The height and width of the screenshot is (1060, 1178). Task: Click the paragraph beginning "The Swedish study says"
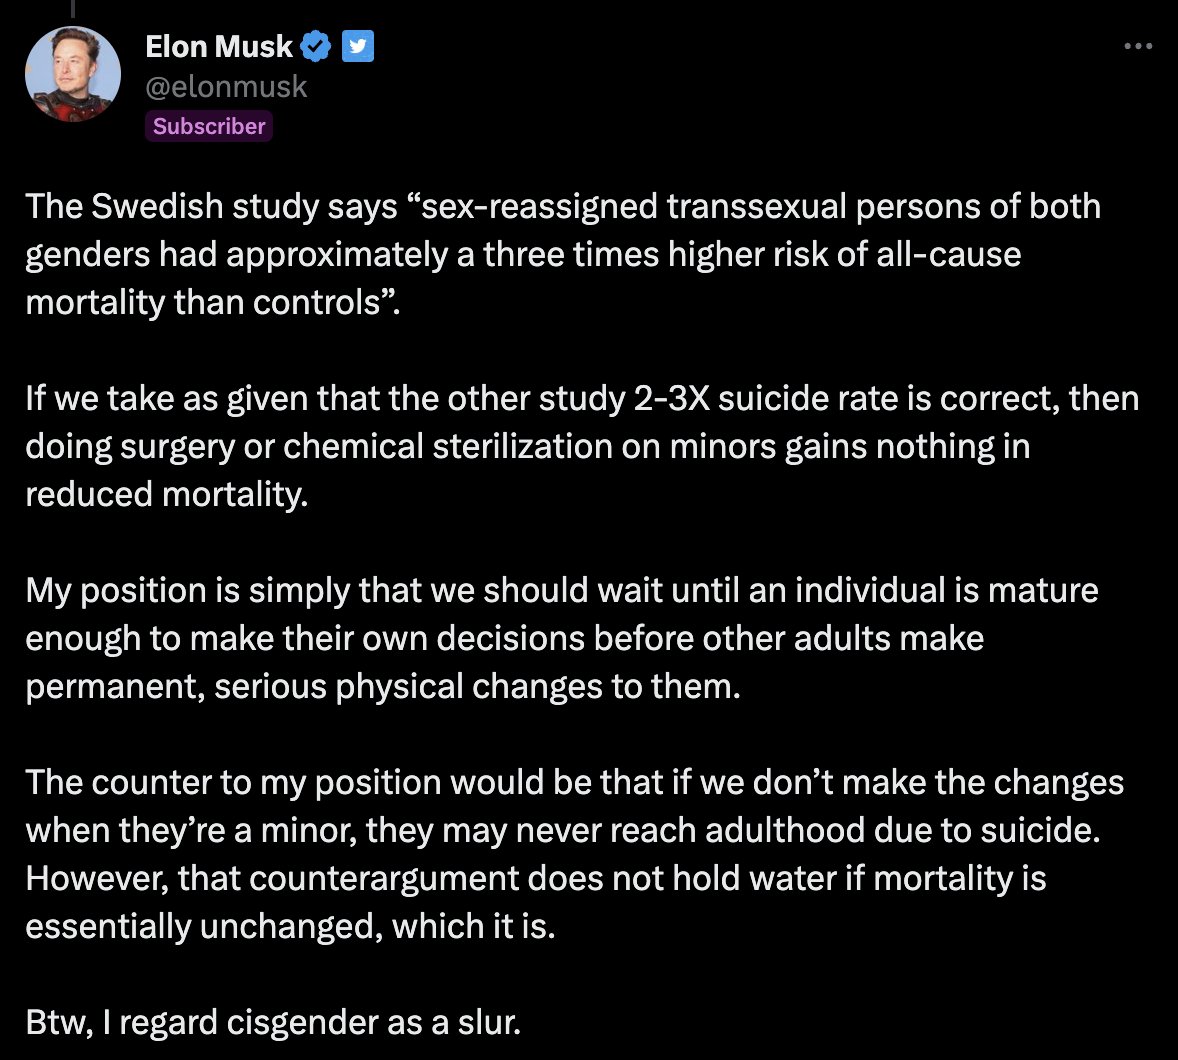point(562,254)
